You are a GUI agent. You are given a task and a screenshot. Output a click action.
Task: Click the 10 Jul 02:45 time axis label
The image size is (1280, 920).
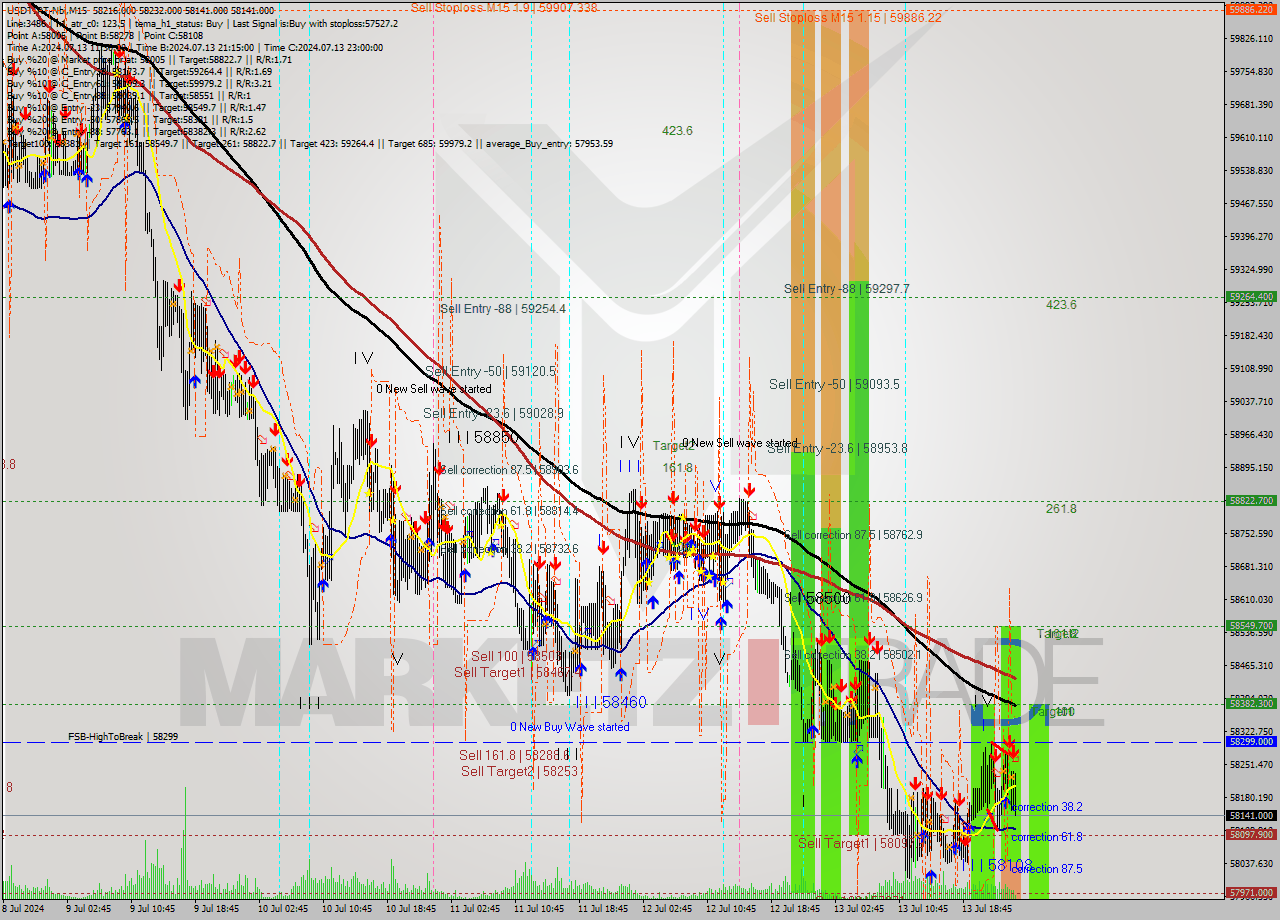click(x=282, y=909)
